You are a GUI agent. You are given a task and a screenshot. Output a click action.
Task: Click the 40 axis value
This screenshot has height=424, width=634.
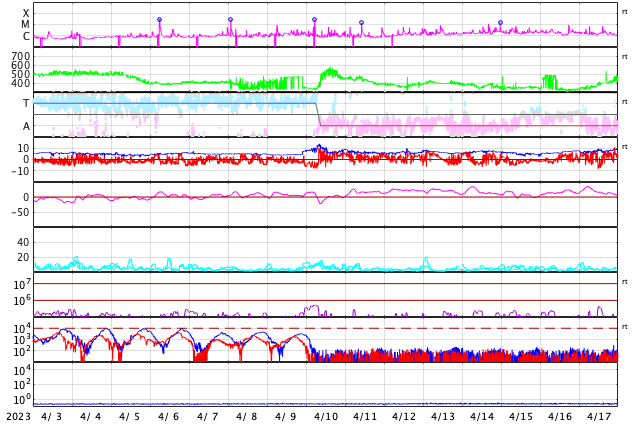point(23,242)
